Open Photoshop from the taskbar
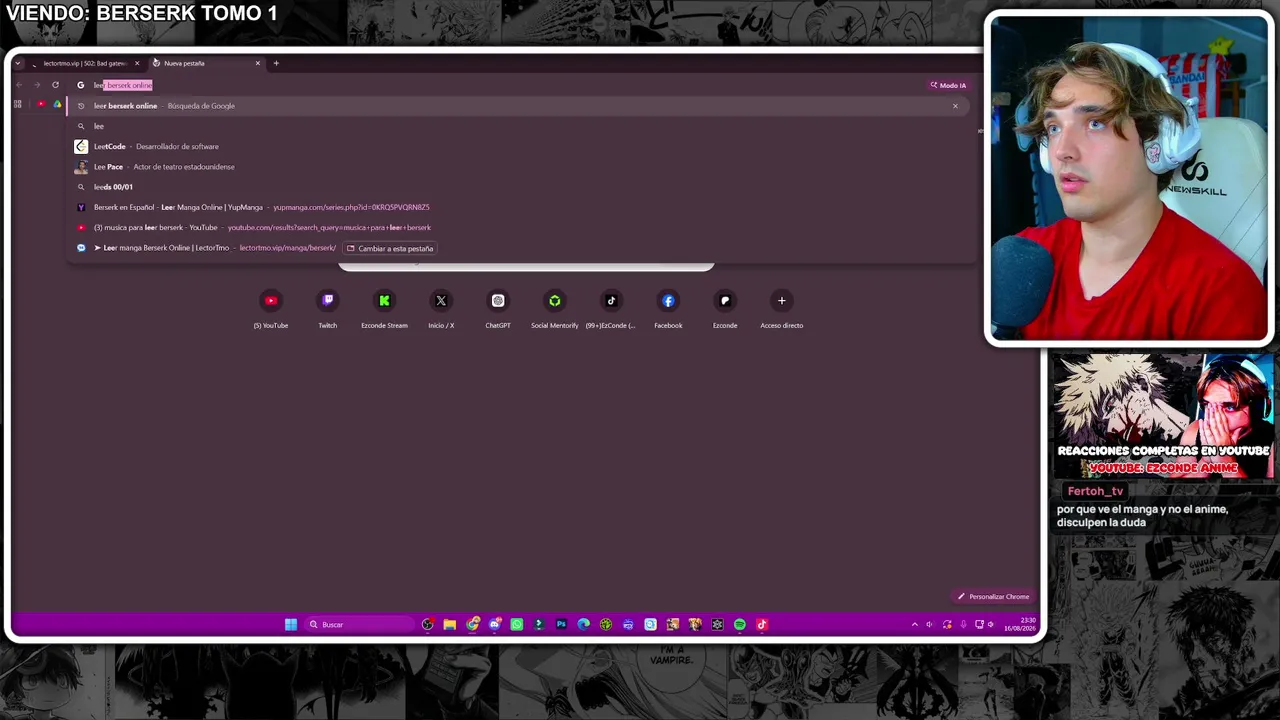Screen dimensions: 1280x720 (x=561, y=625)
